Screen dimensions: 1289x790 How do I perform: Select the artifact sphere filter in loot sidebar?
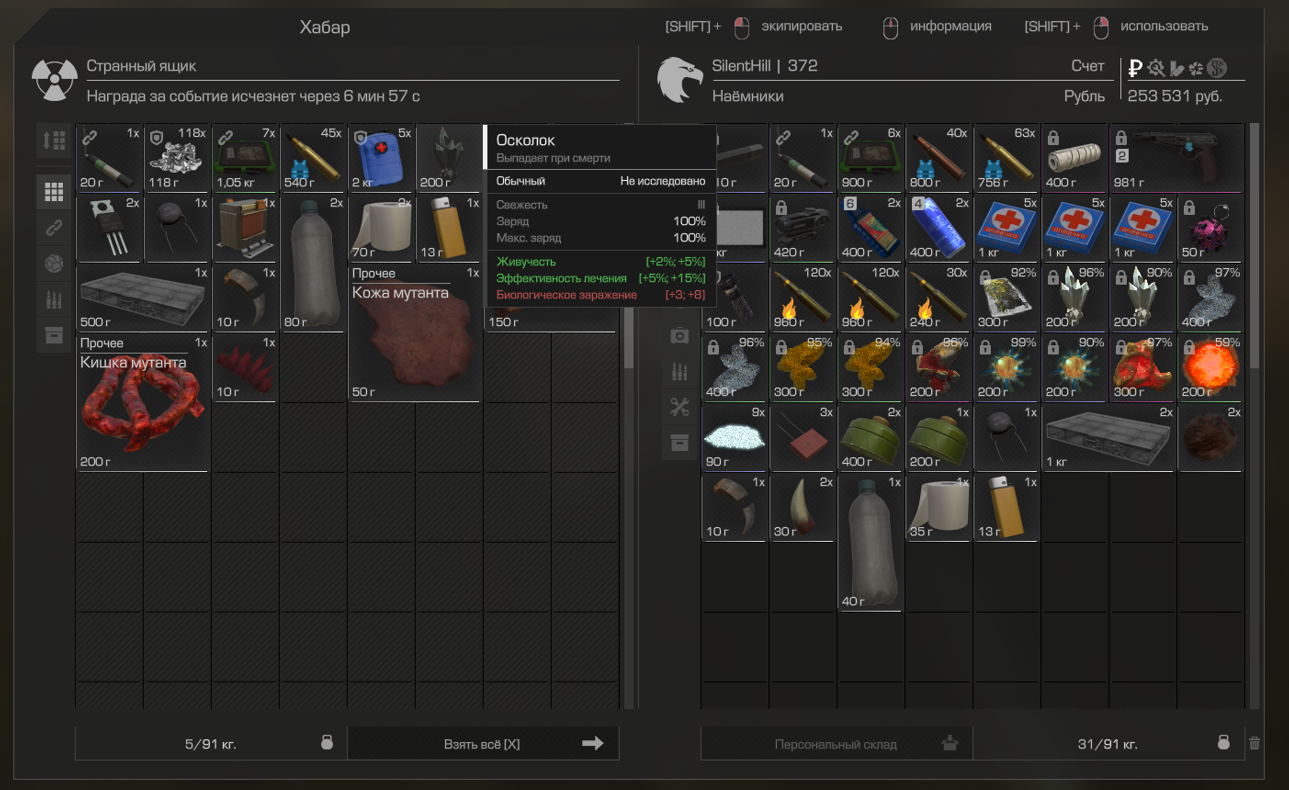(54, 264)
